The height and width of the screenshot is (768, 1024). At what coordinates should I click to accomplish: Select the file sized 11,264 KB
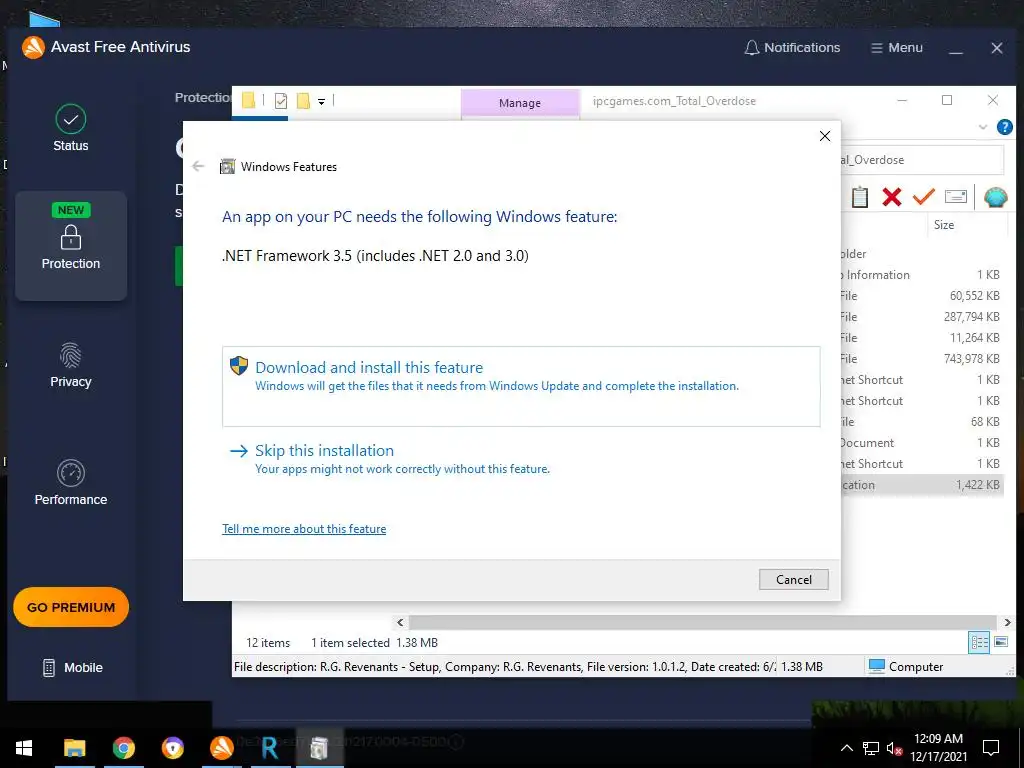point(920,338)
